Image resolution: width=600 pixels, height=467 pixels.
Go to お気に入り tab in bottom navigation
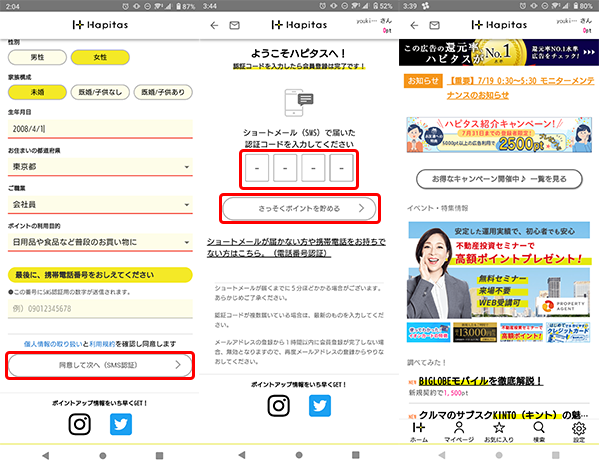(499, 432)
